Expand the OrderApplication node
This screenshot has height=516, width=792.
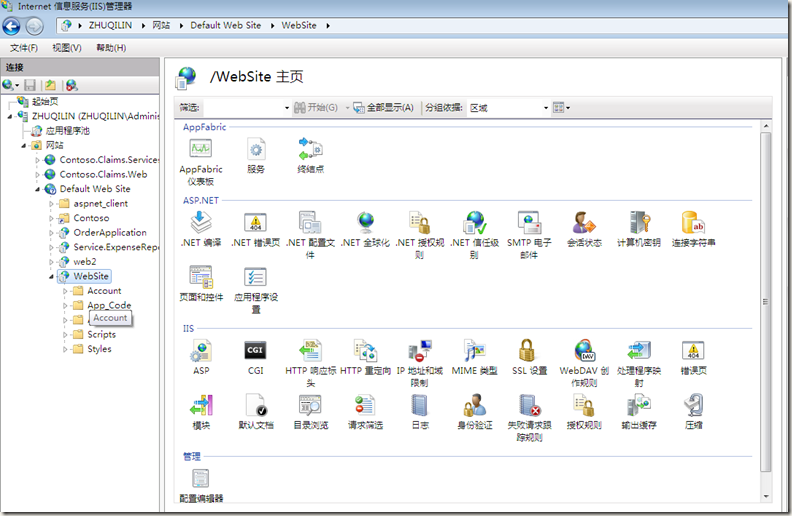tap(51, 233)
